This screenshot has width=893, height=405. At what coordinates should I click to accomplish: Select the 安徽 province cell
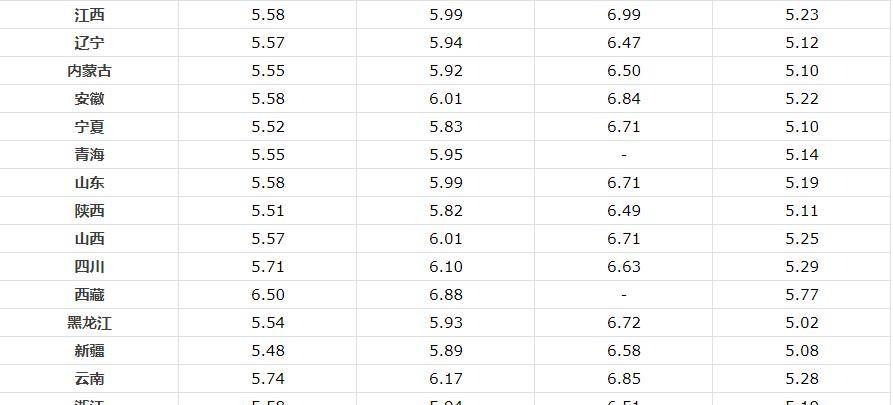[89, 99]
